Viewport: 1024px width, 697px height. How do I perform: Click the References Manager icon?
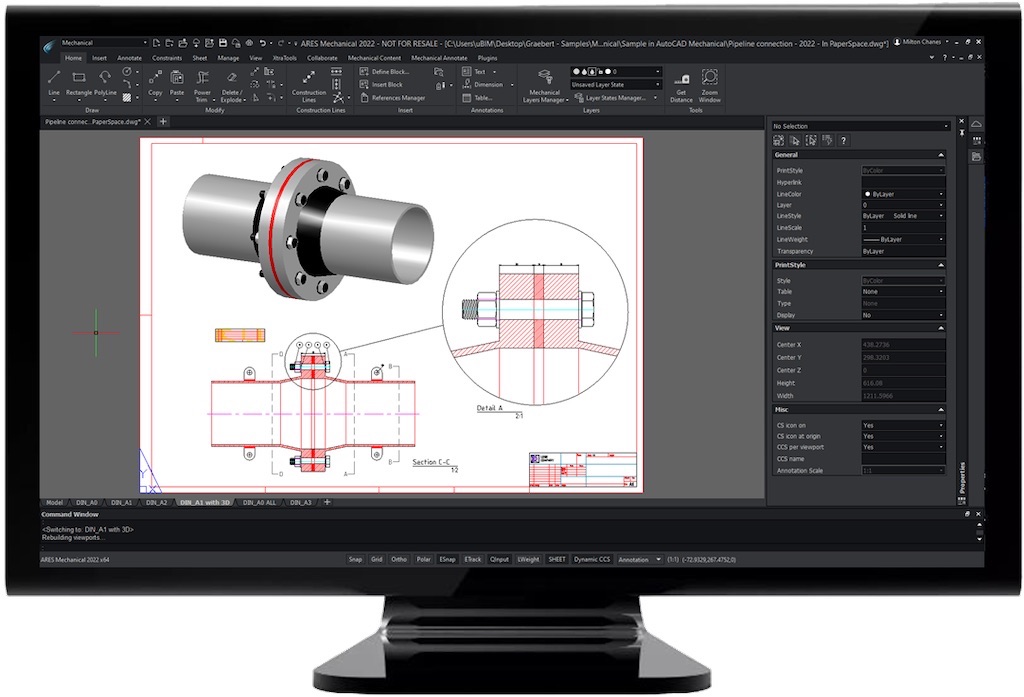coord(364,97)
